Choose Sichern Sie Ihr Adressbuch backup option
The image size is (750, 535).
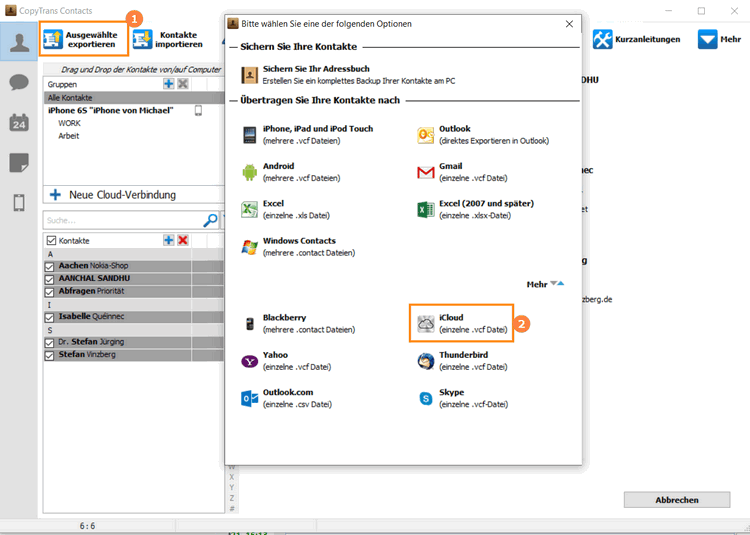coord(348,75)
